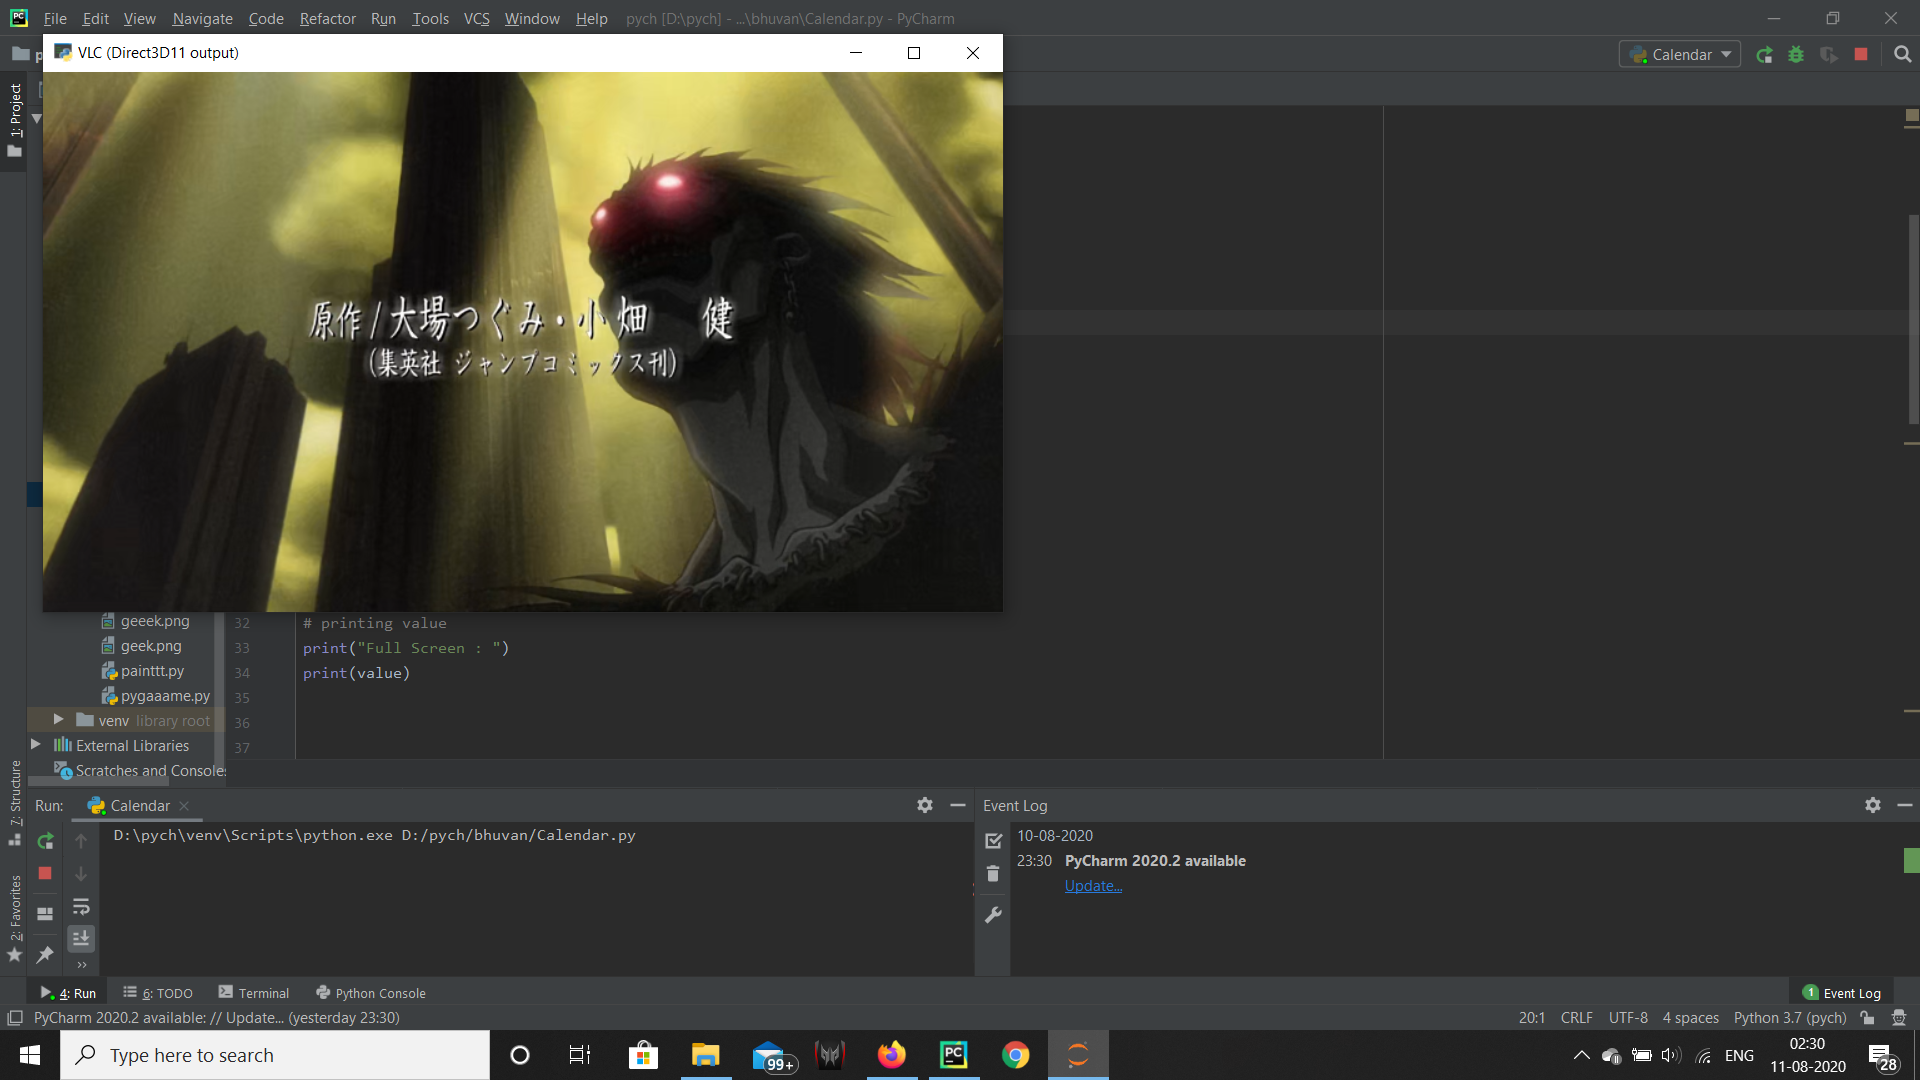The height and width of the screenshot is (1080, 1920).
Task: Toggle Soft-Wrap in Run console
Action: [81, 907]
